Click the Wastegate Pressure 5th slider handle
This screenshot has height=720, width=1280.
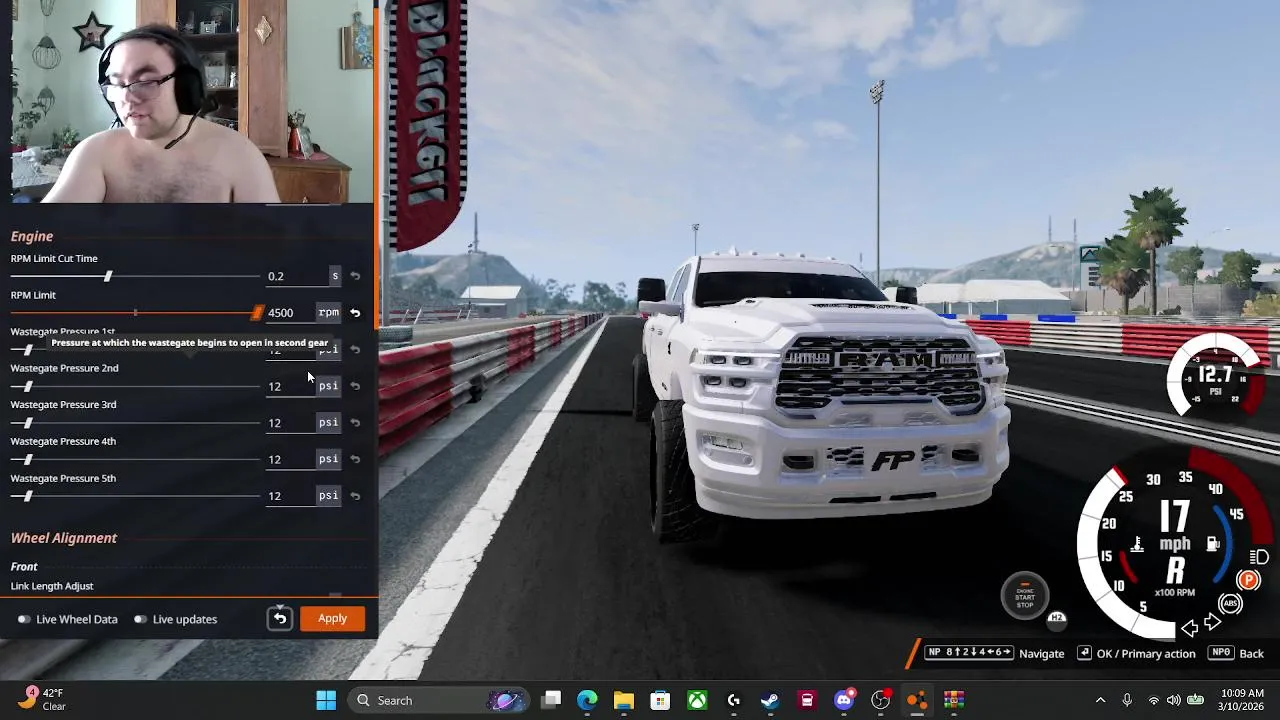click(27, 496)
